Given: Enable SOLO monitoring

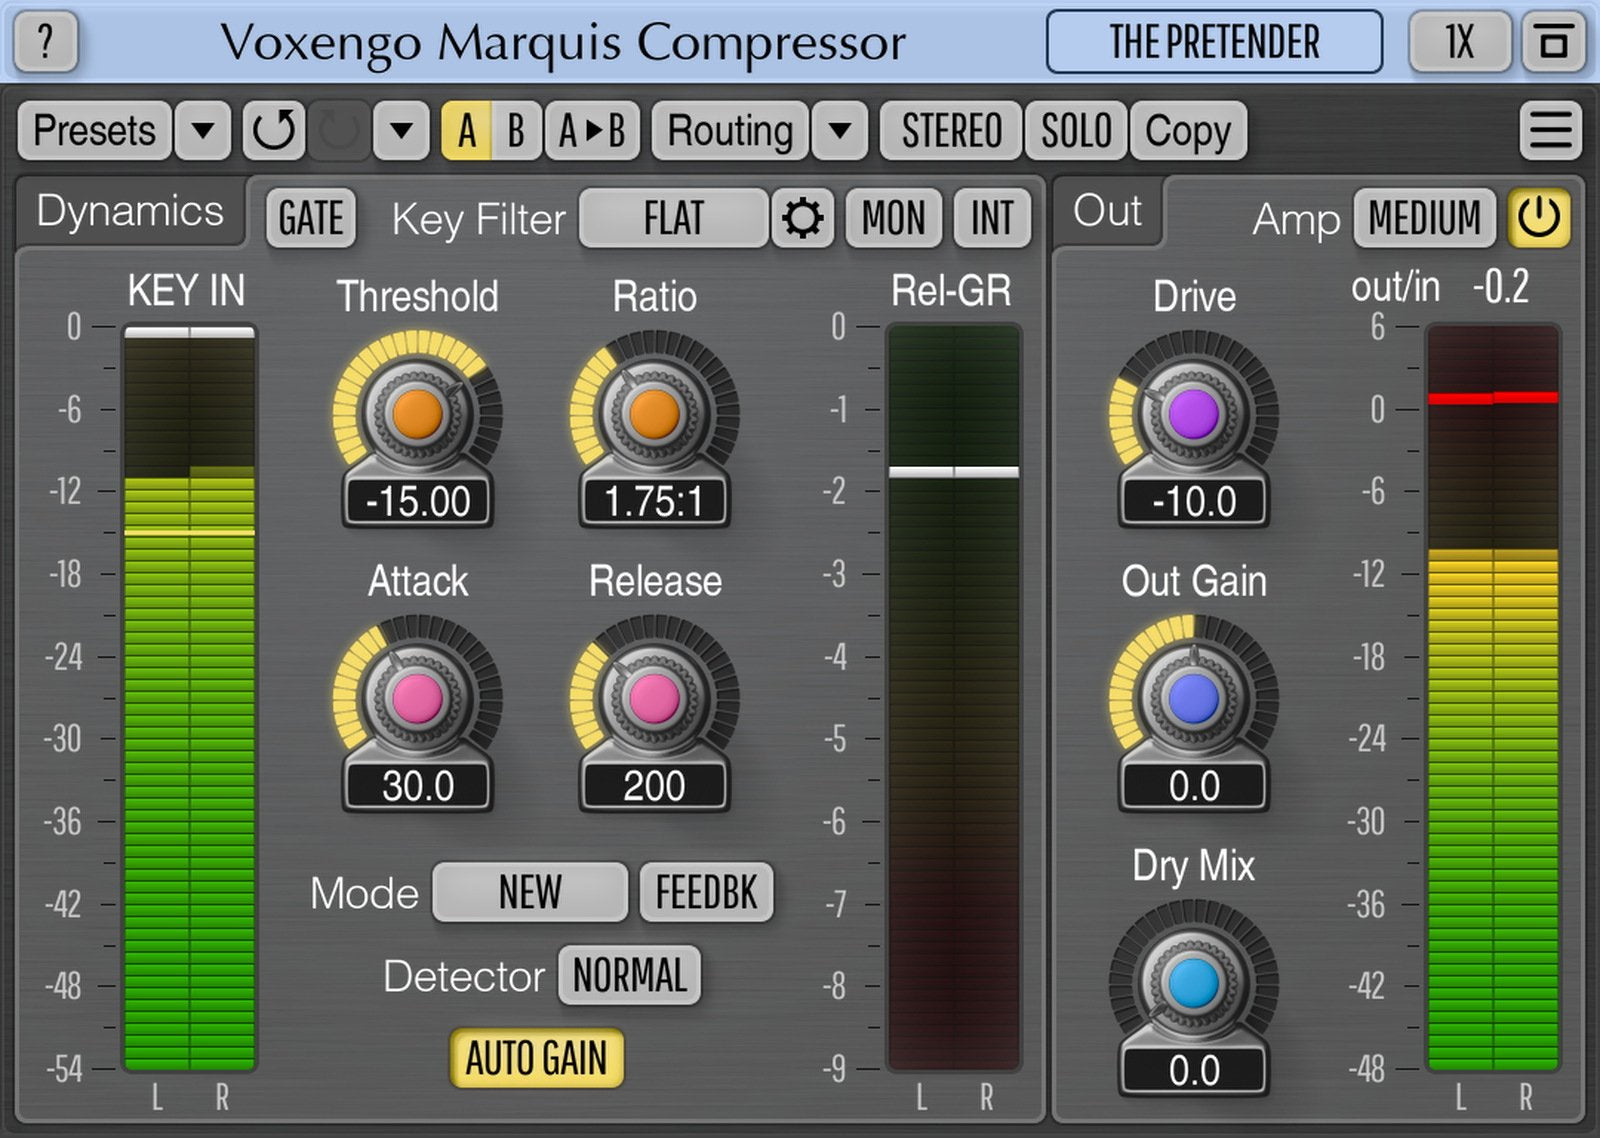Looking at the screenshot, I should 1075,130.
